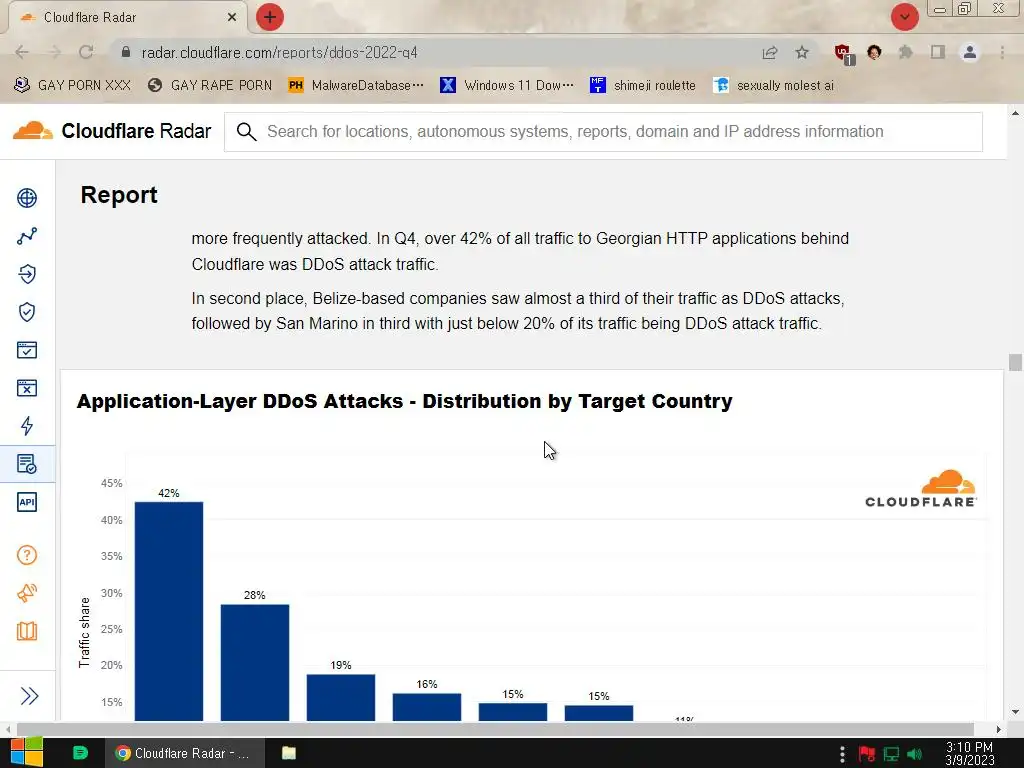Open the Windows Start button
The width and height of the screenshot is (1024, 768).
[27, 753]
